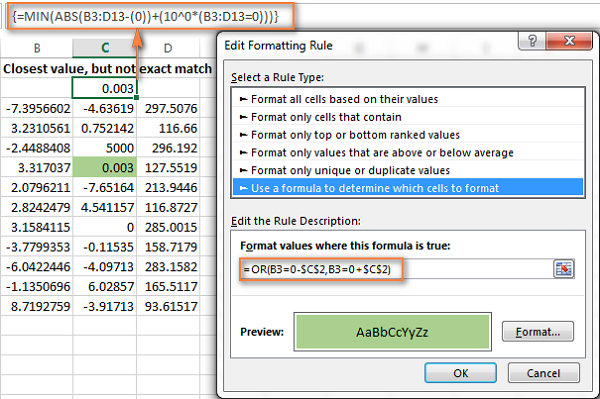Click the Help question mark button

pyautogui.click(x=532, y=40)
